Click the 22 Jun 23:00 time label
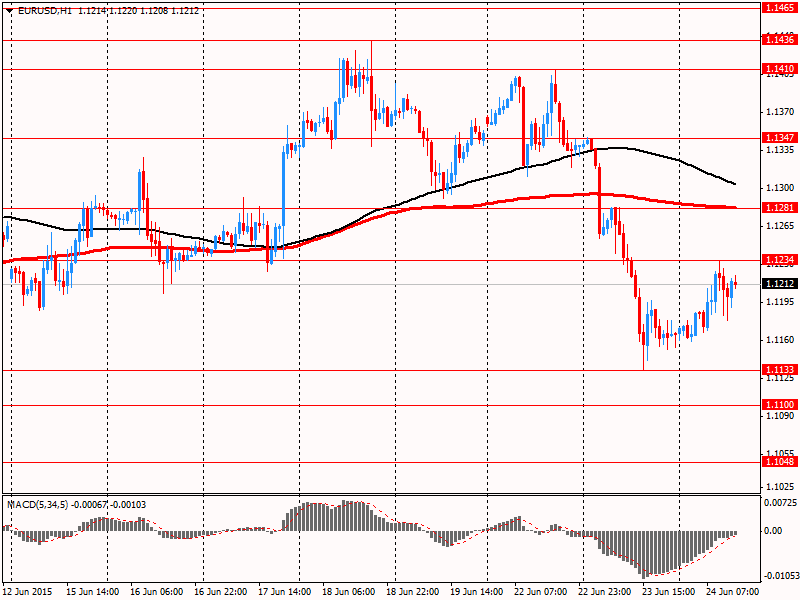The height and width of the screenshot is (600, 800). point(604,592)
